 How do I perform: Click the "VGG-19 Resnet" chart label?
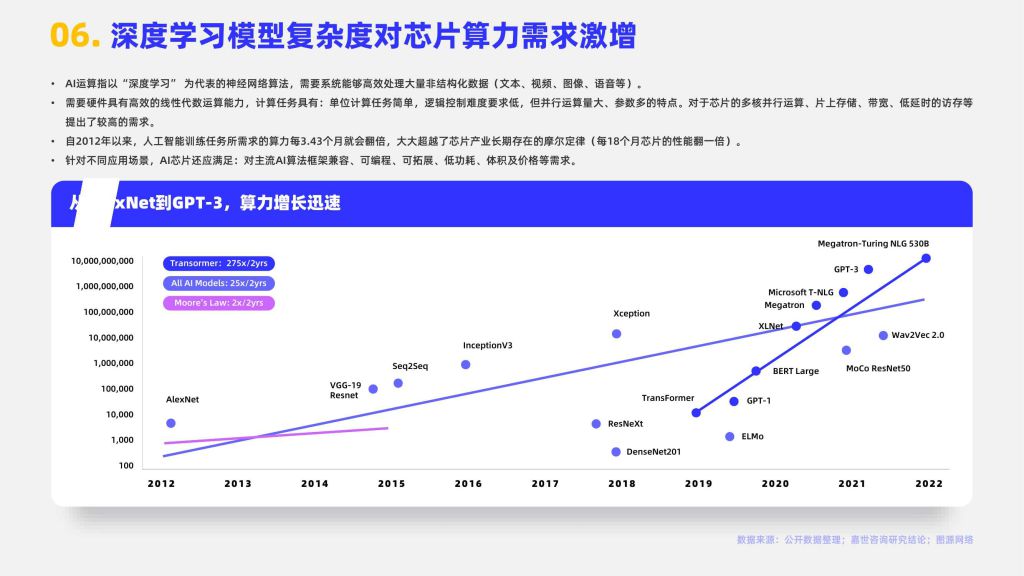[345, 391]
